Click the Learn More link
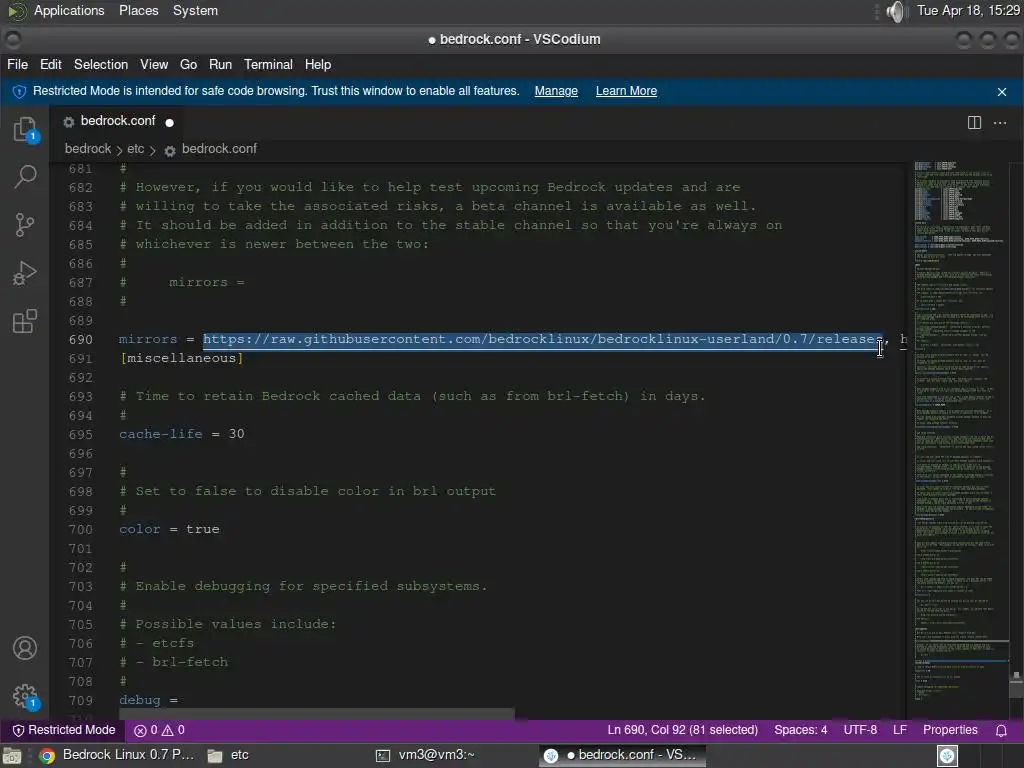This screenshot has height=768, width=1024. [x=626, y=91]
